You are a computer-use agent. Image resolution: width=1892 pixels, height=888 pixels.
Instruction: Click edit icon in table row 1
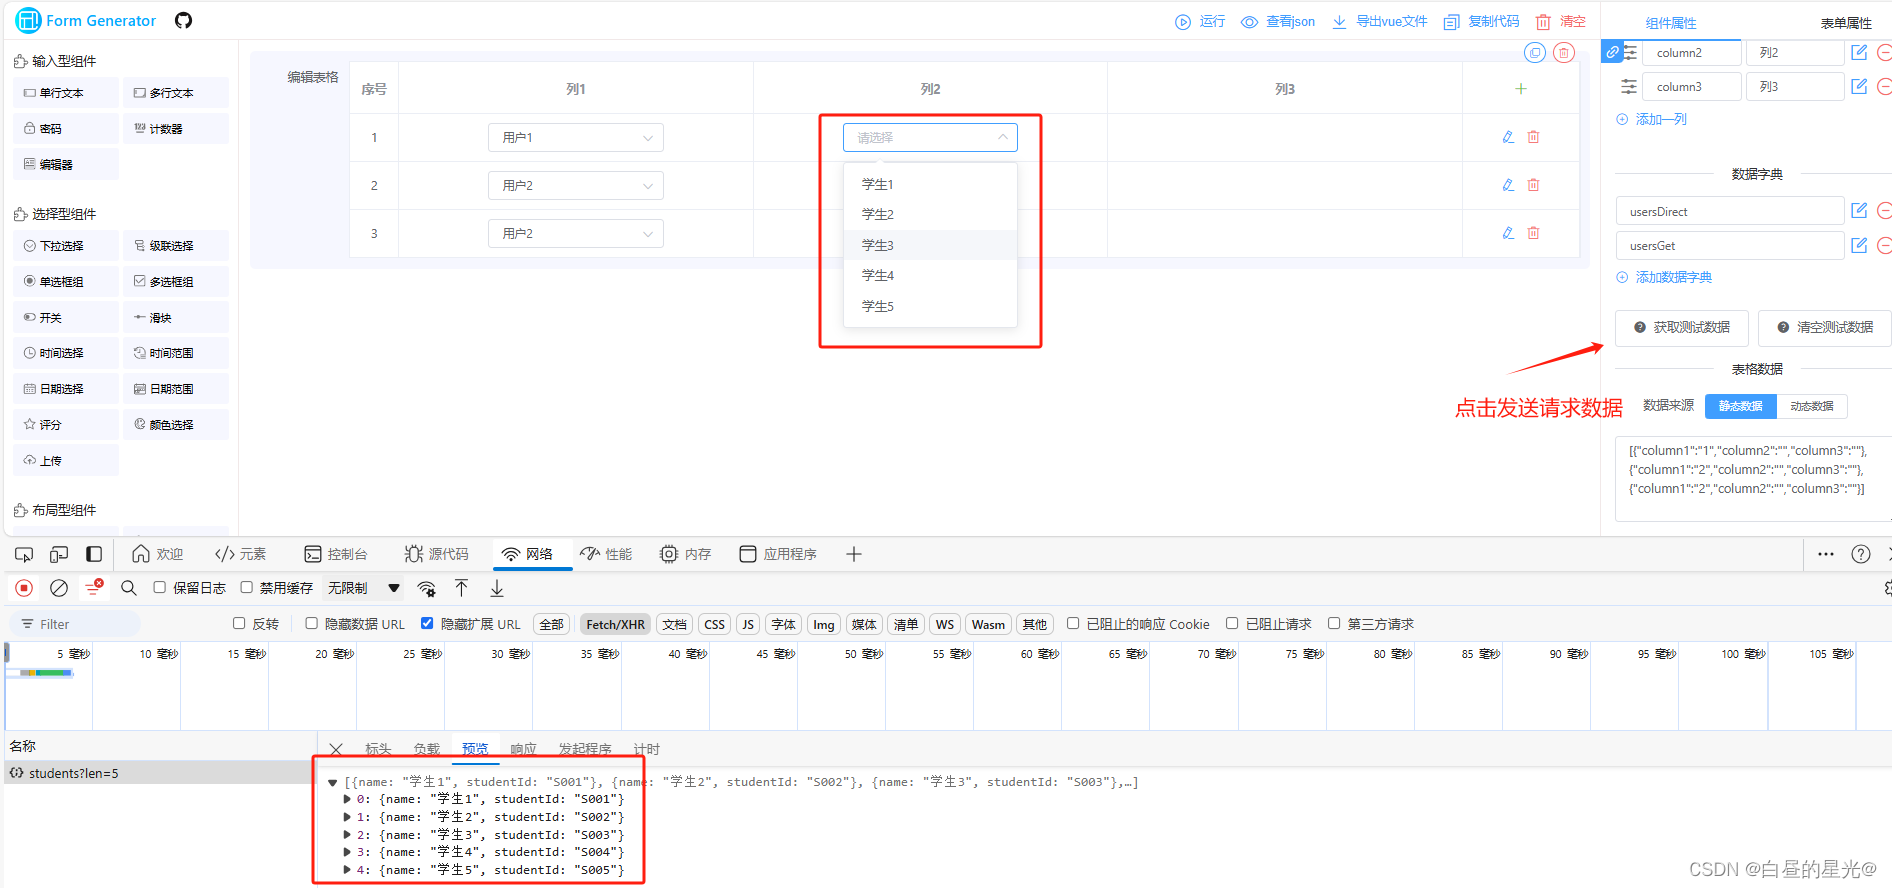coord(1508,137)
